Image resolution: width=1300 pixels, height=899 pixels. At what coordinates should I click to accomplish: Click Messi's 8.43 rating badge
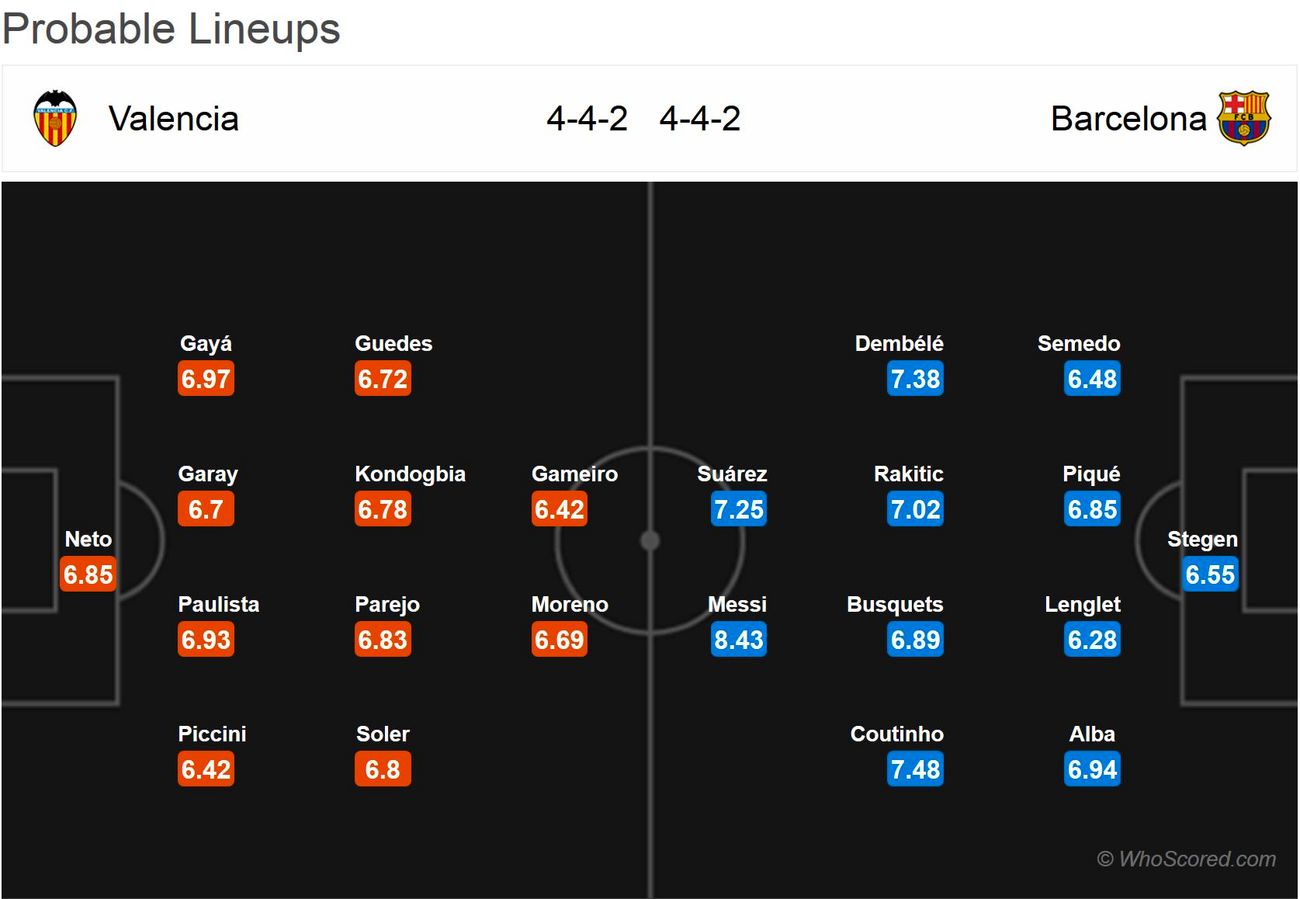coord(738,640)
